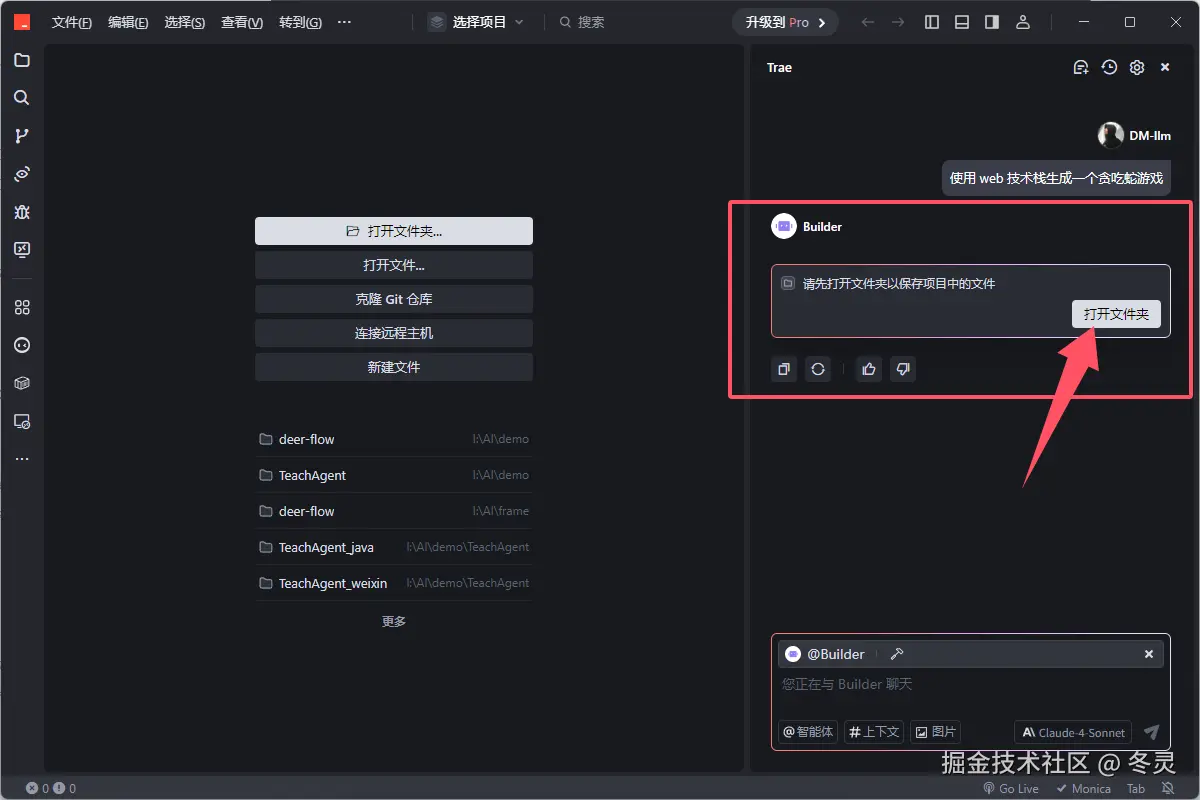Screen dimensions: 1200x800
Task: Open the Source Control view
Action: 22,135
